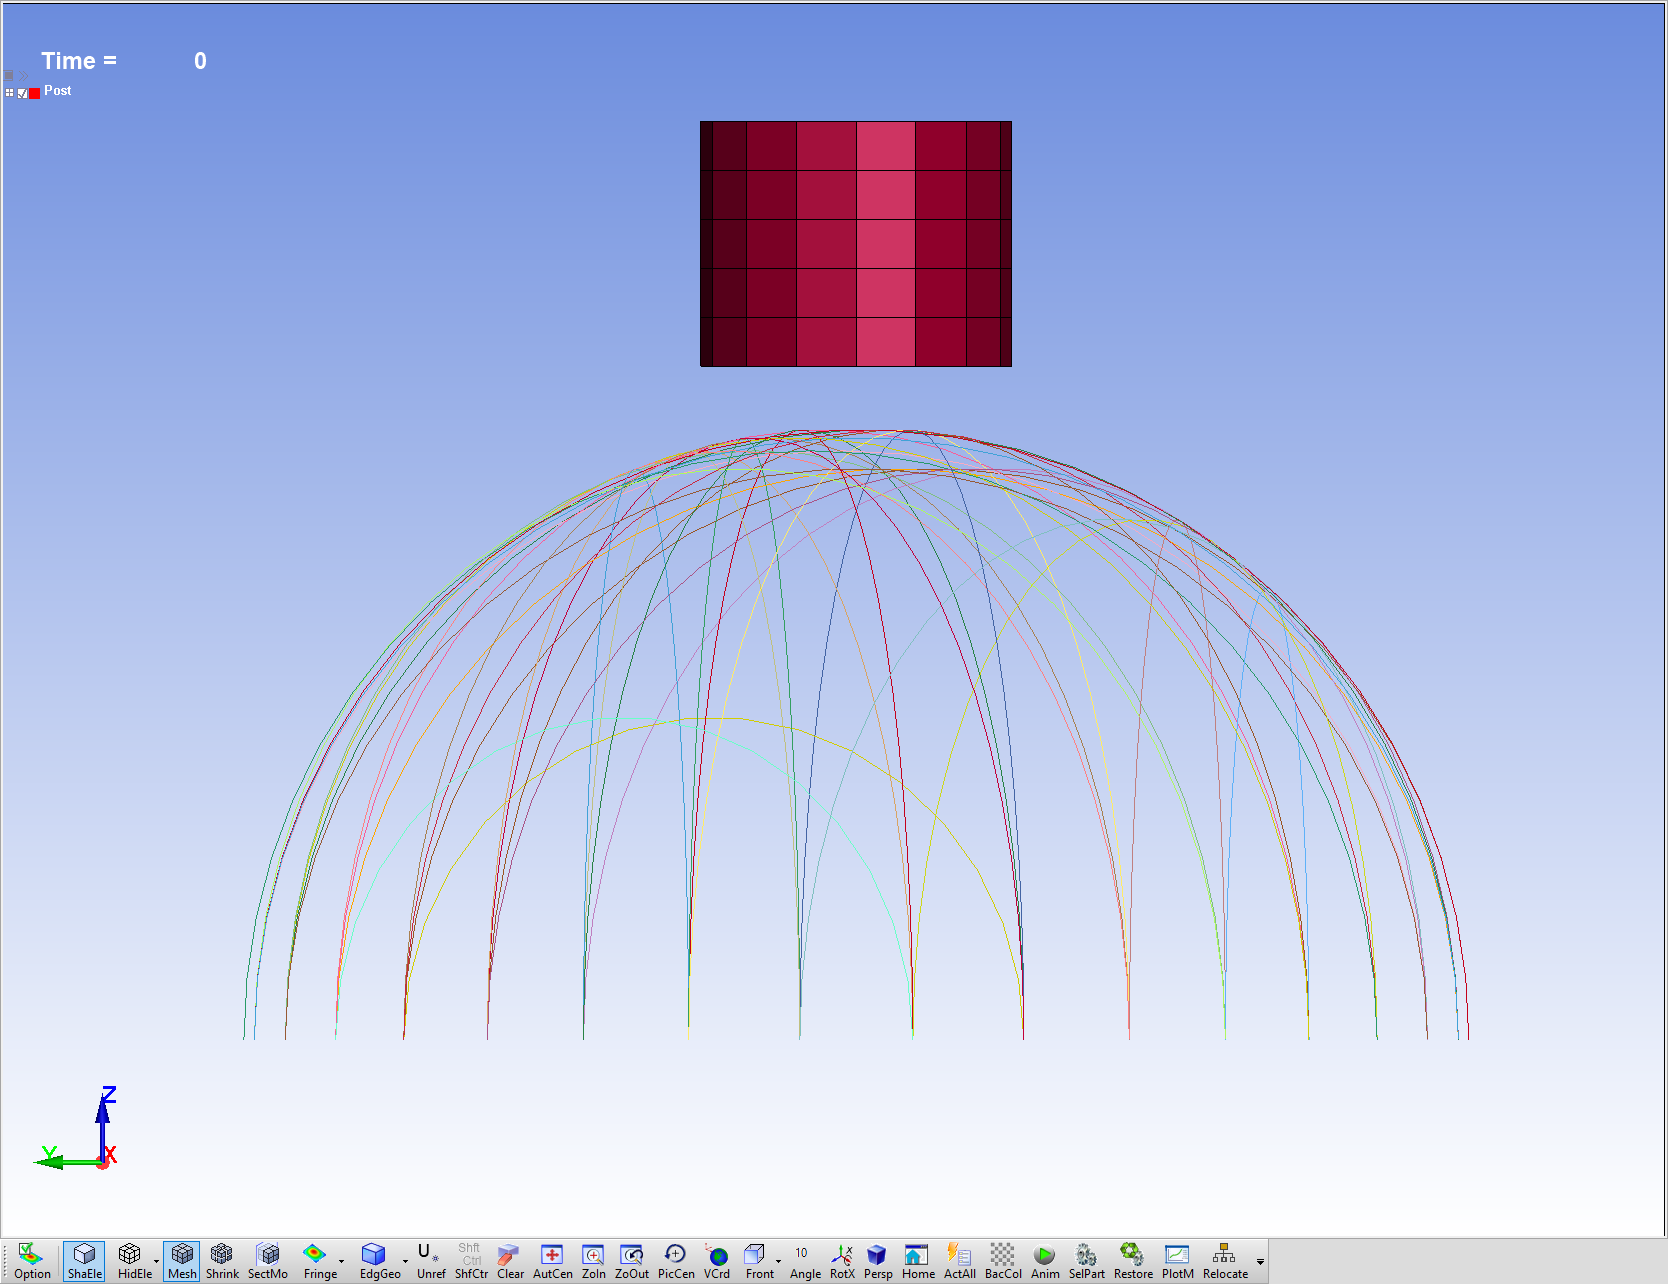Expand the Front view dropdown arrow
The width and height of the screenshot is (1668, 1284).
[x=778, y=1261]
